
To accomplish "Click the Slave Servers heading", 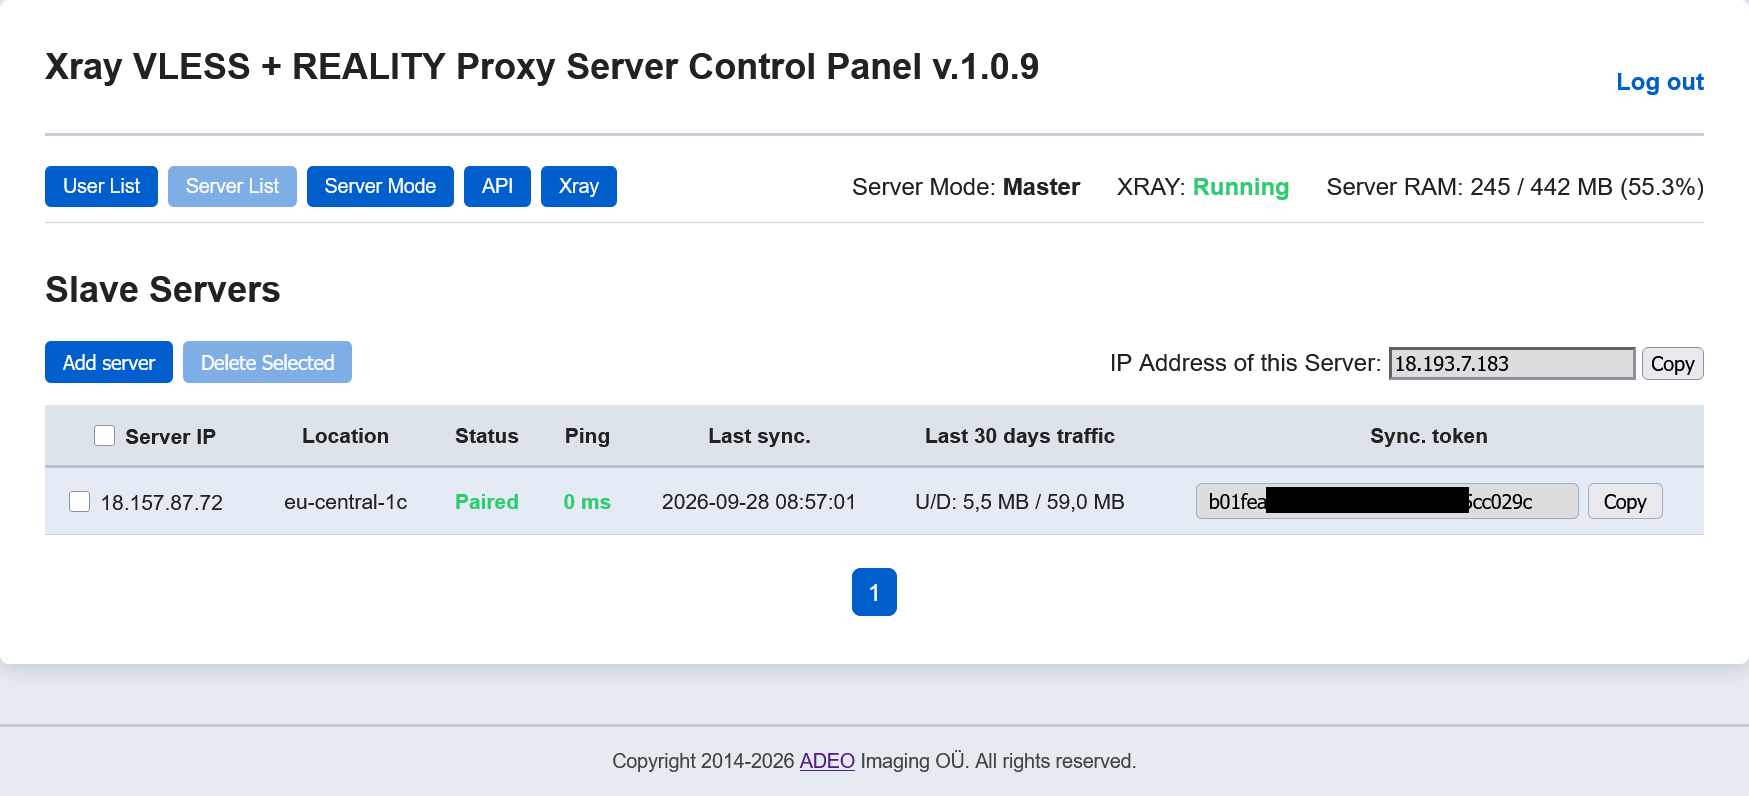I will 163,290.
